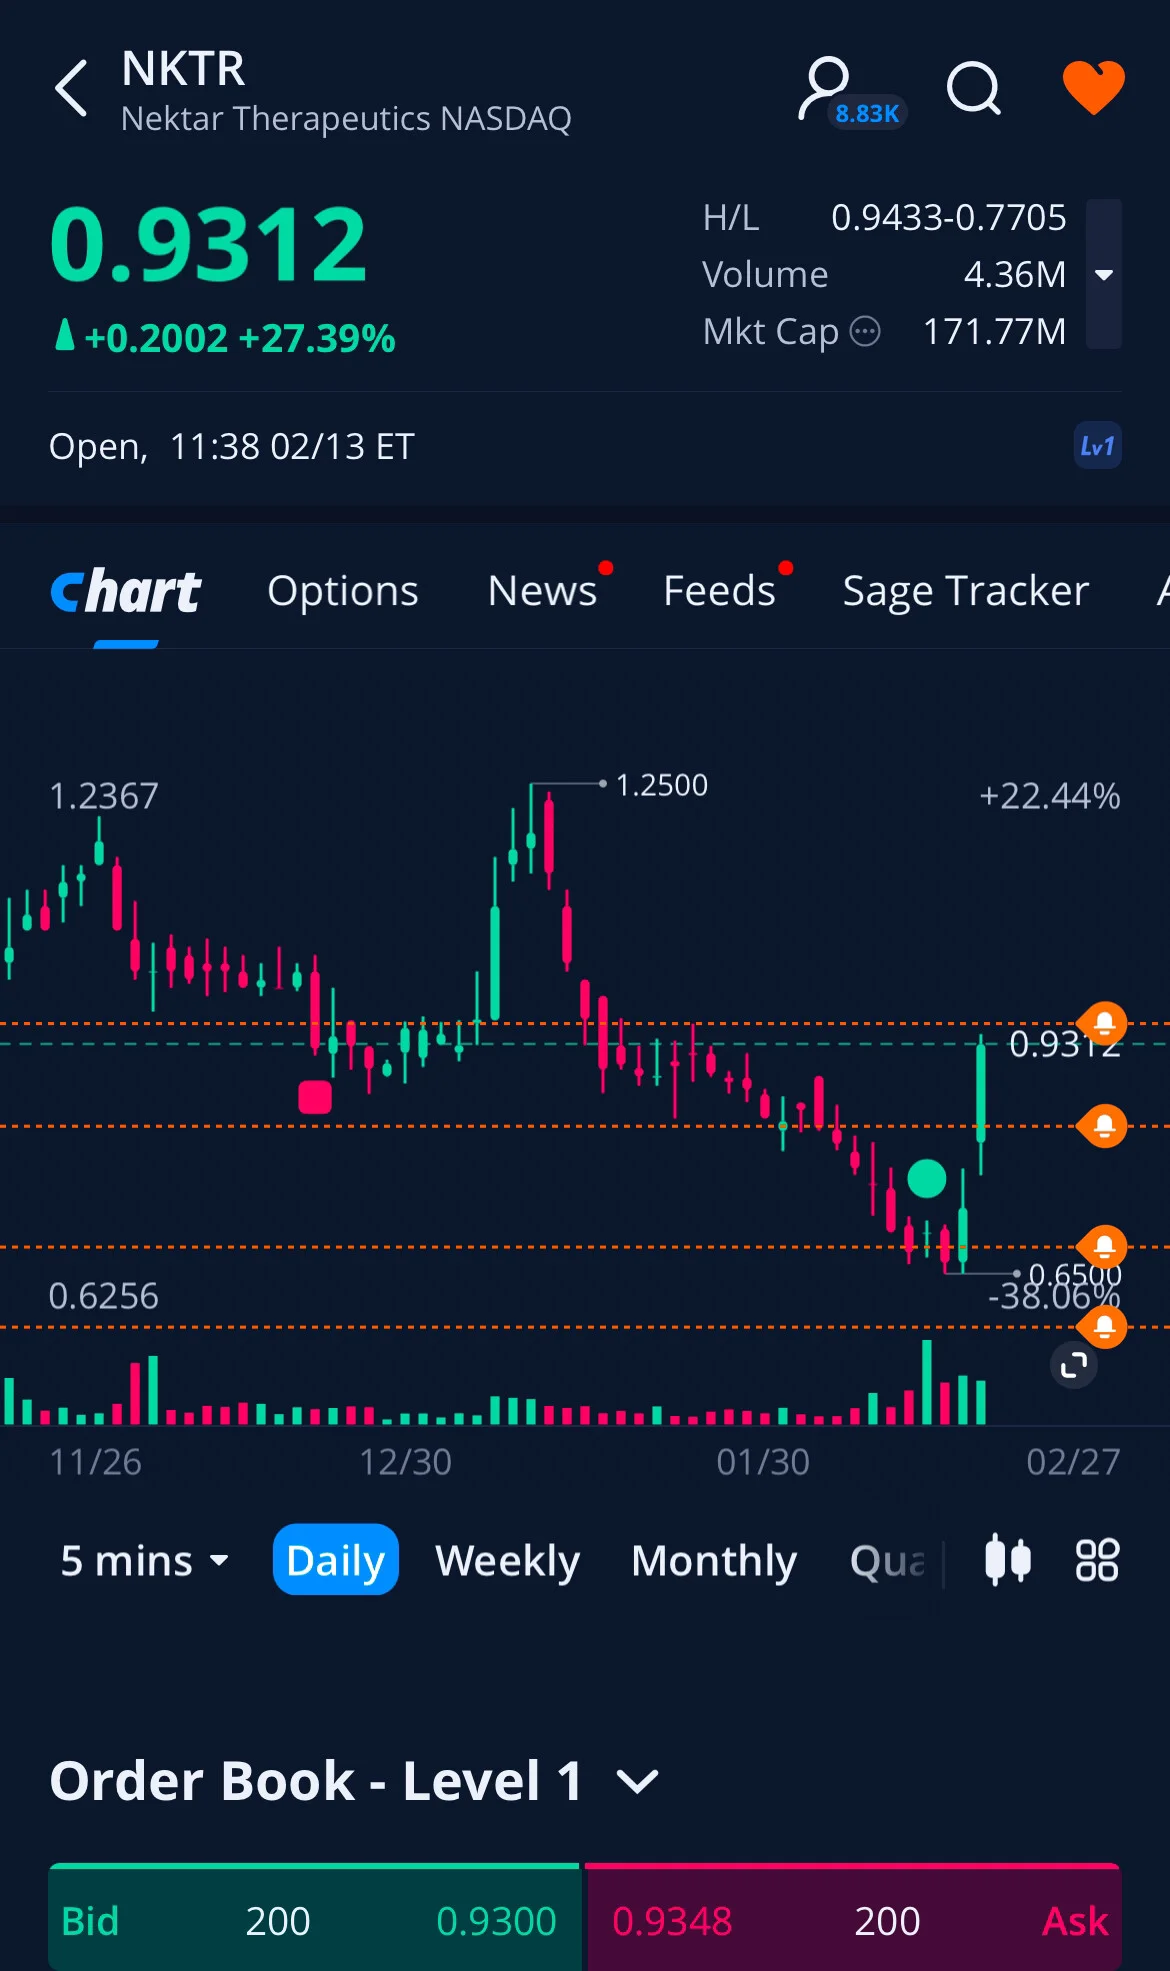1170x1971 pixels.
Task: Go to the Feeds tab
Action: coord(720,591)
